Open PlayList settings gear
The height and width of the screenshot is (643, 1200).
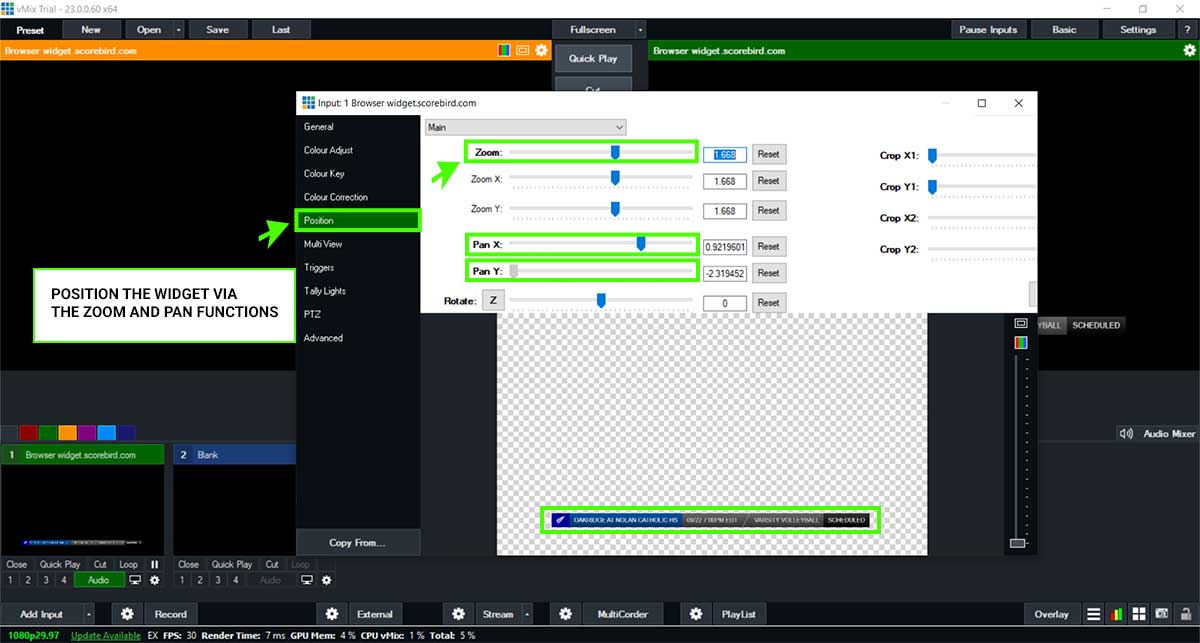(696, 614)
